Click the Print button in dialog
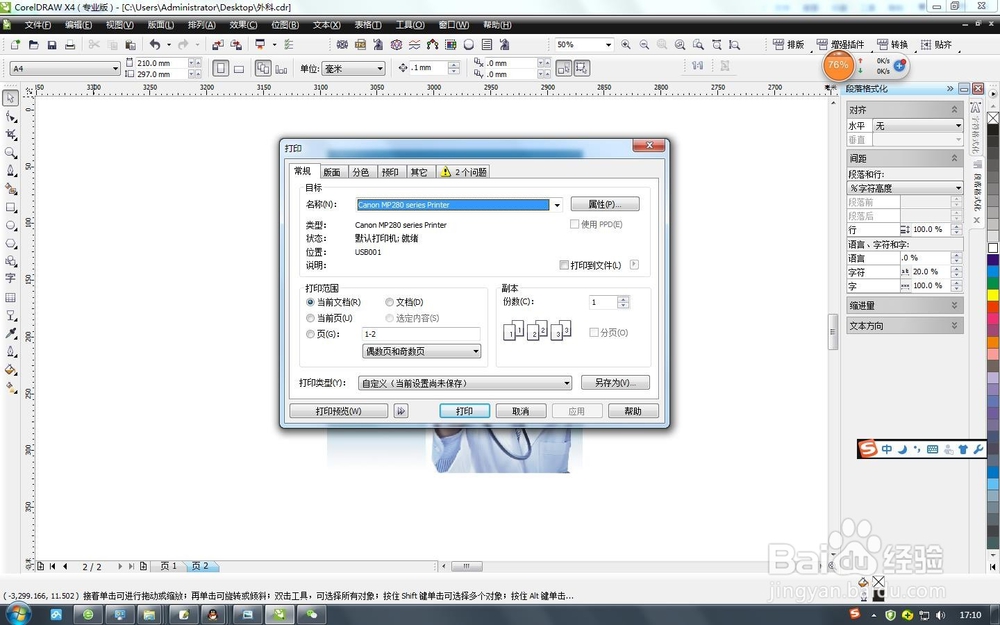Image resolution: width=1000 pixels, height=625 pixels. click(x=464, y=411)
